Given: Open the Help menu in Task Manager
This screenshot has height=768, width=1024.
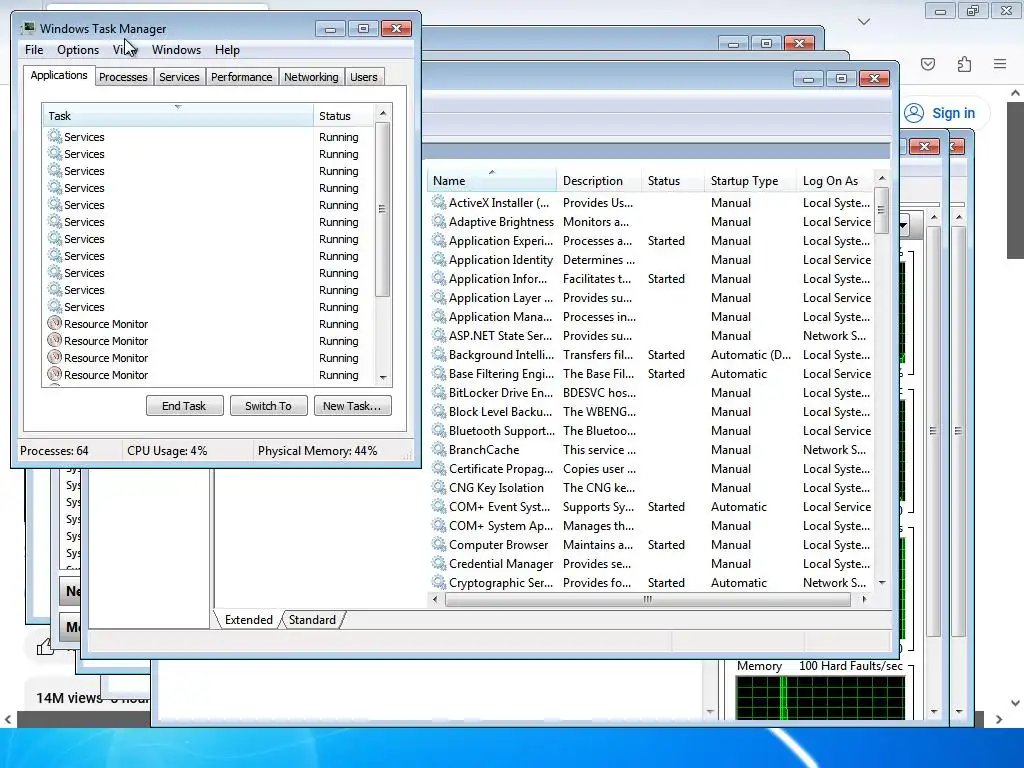Looking at the screenshot, I should tap(227, 50).
